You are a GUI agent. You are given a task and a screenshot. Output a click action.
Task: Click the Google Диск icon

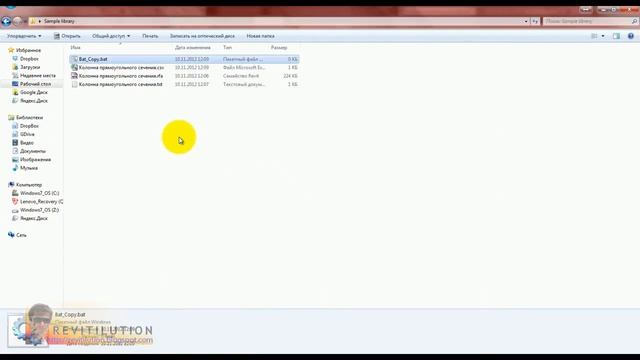click(x=15, y=92)
